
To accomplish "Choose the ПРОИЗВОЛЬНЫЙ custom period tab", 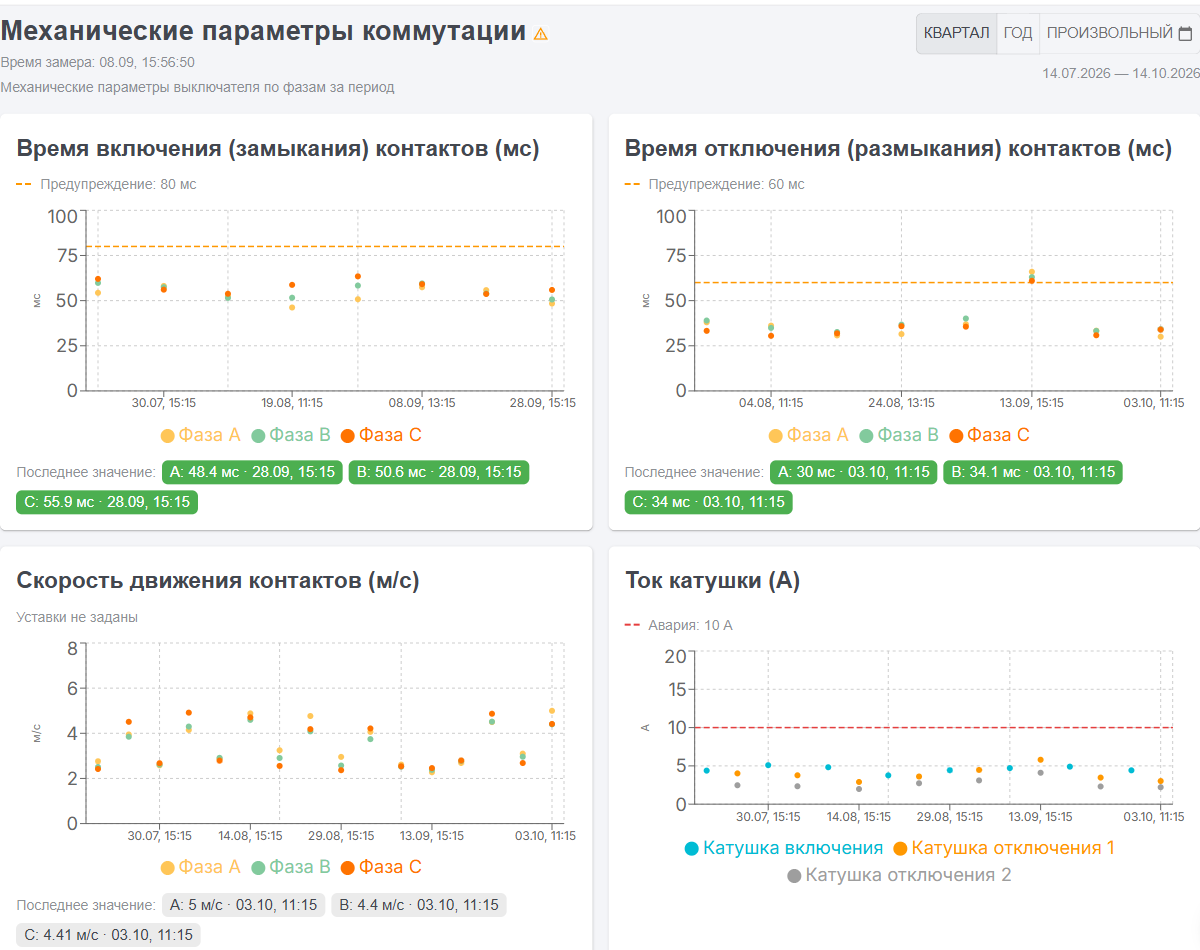I will coord(1119,33).
